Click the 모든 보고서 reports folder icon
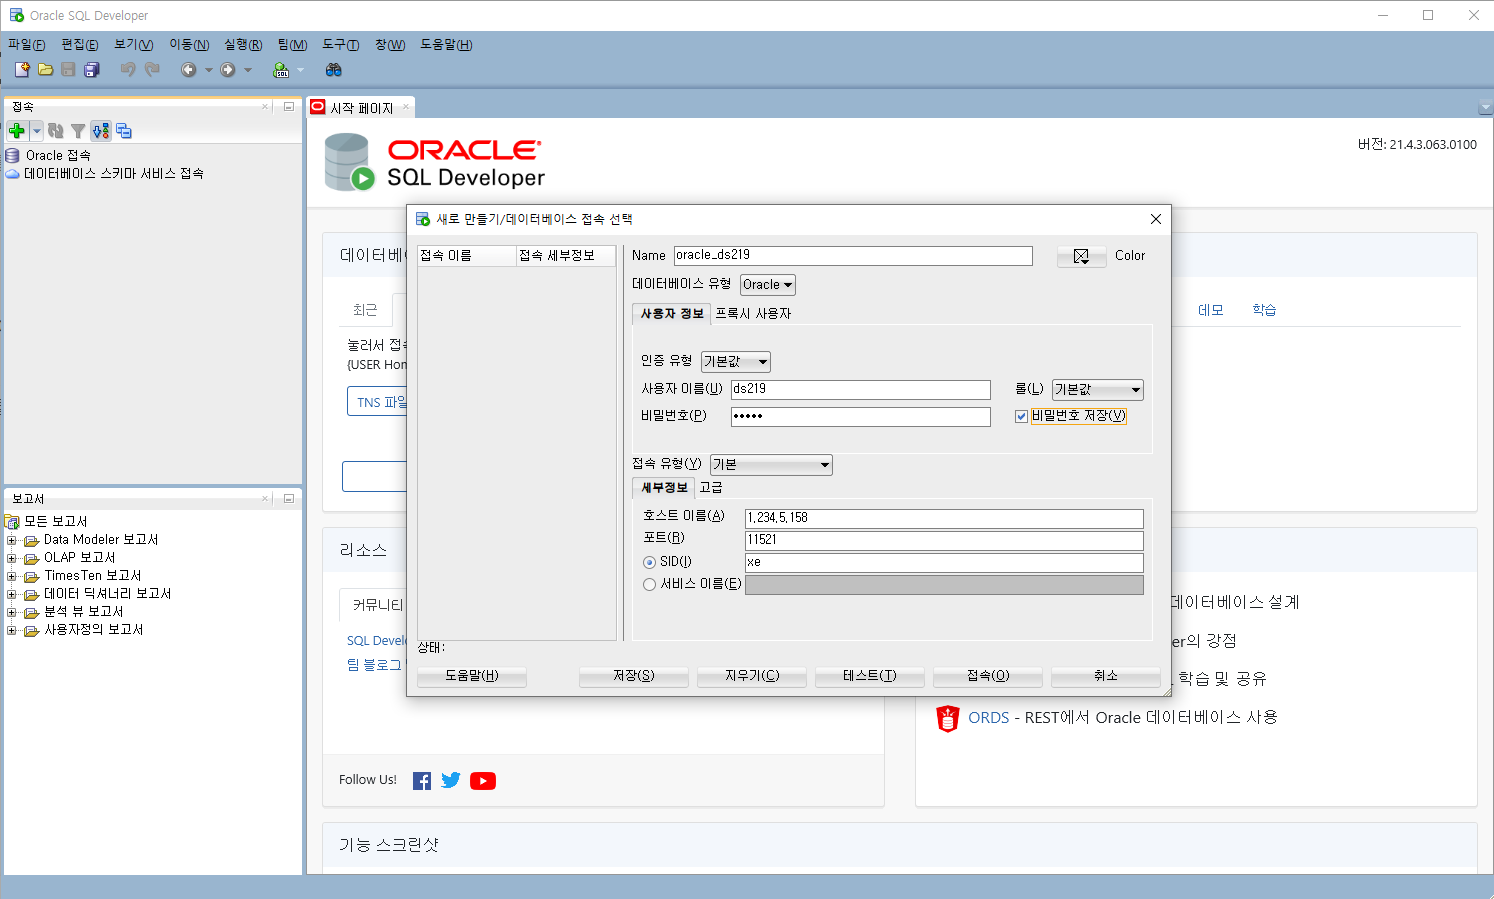 click(13, 521)
